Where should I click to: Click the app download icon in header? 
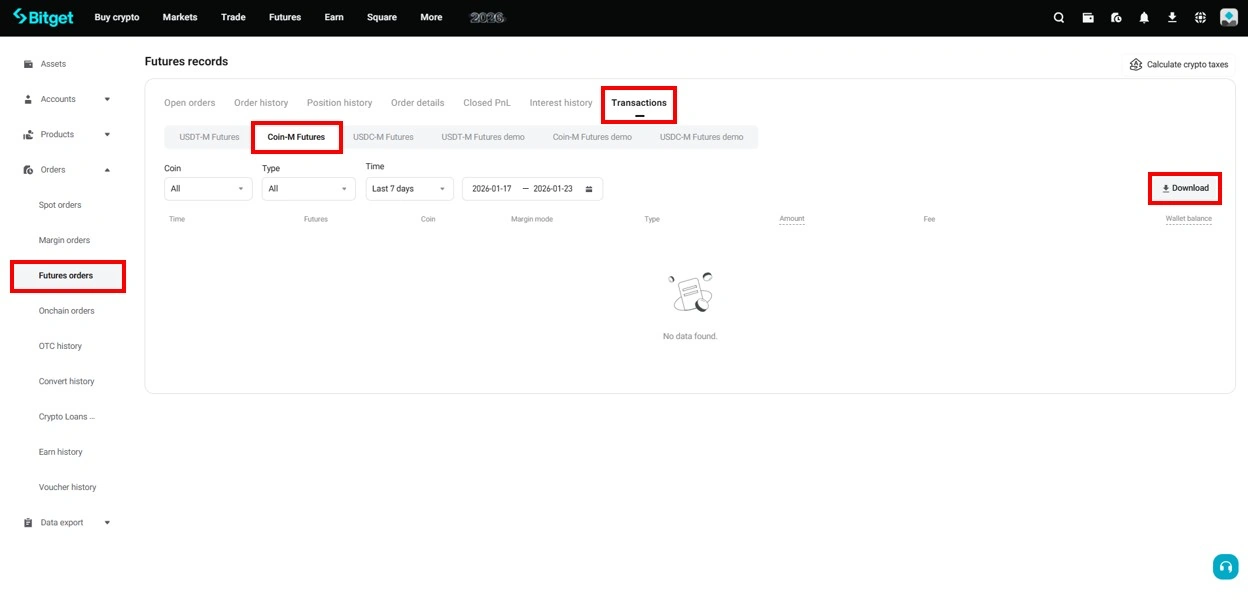1172,17
